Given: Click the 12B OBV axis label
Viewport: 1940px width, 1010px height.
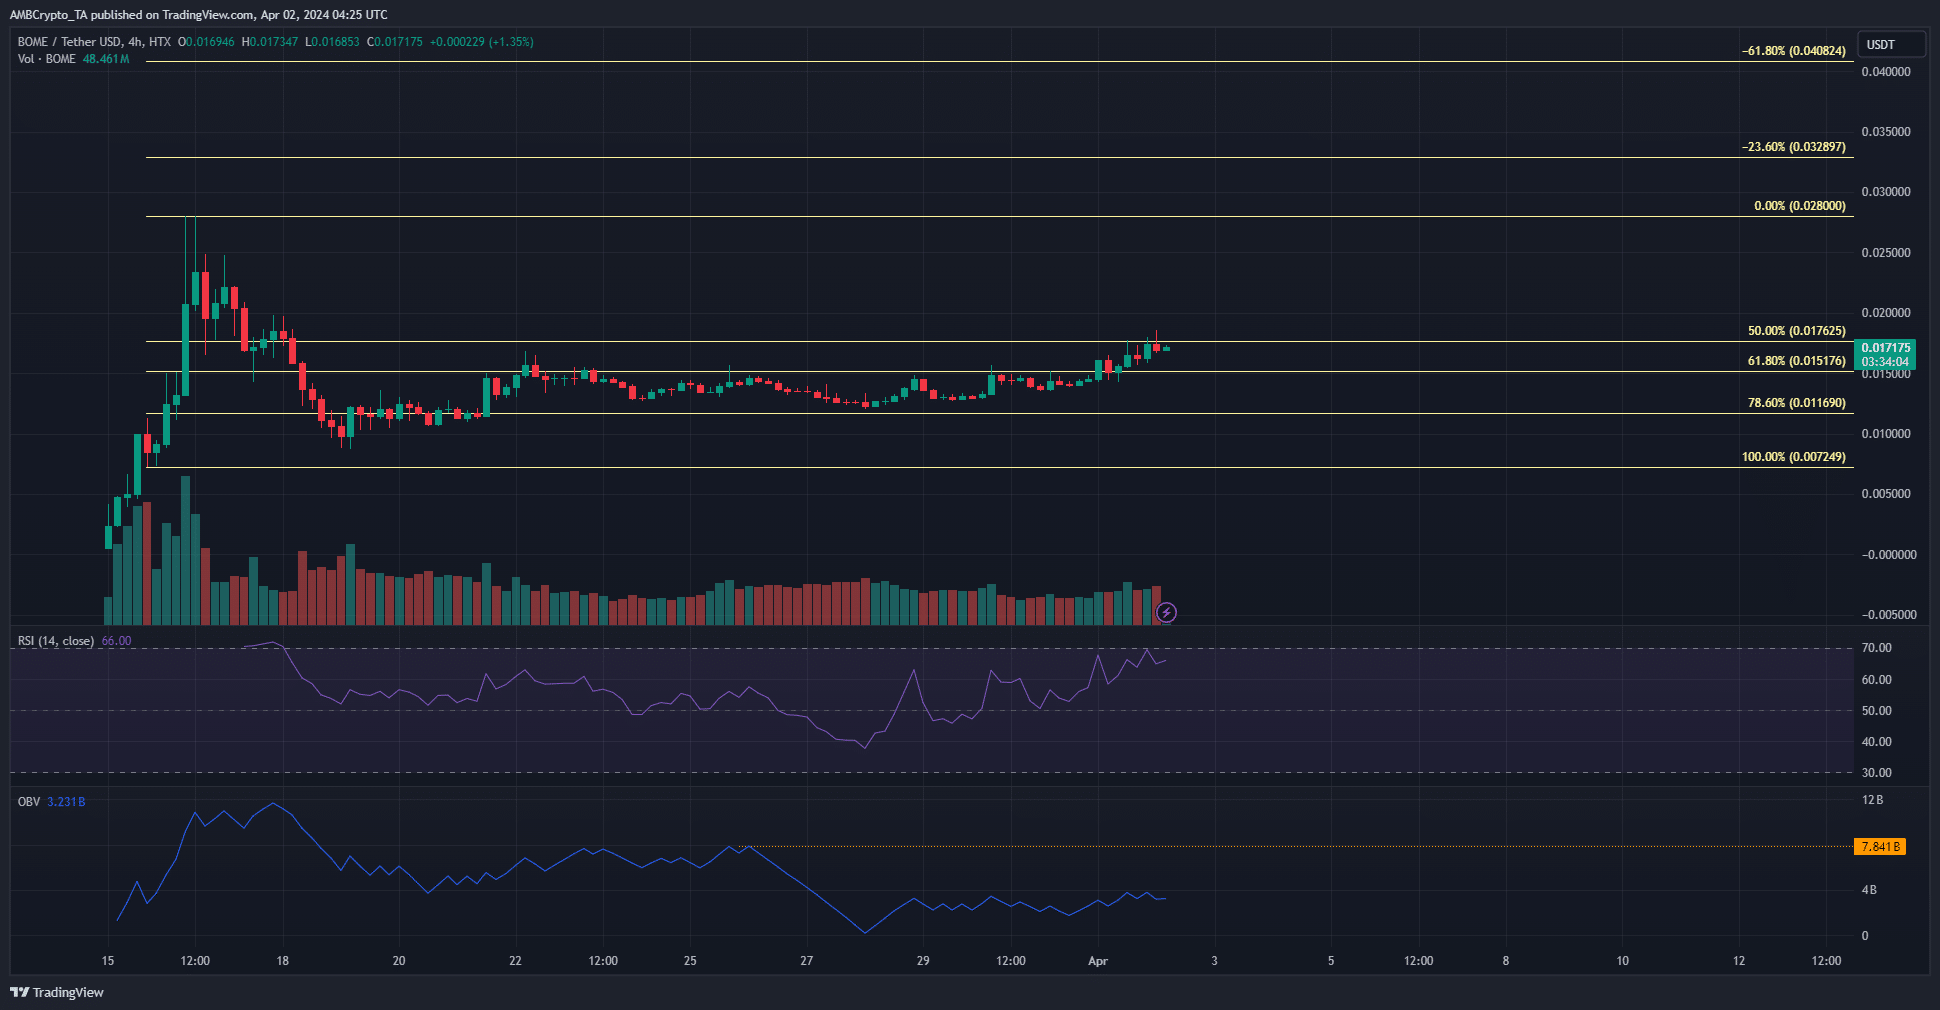Looking at the screenshot, I should point(1872,800).
